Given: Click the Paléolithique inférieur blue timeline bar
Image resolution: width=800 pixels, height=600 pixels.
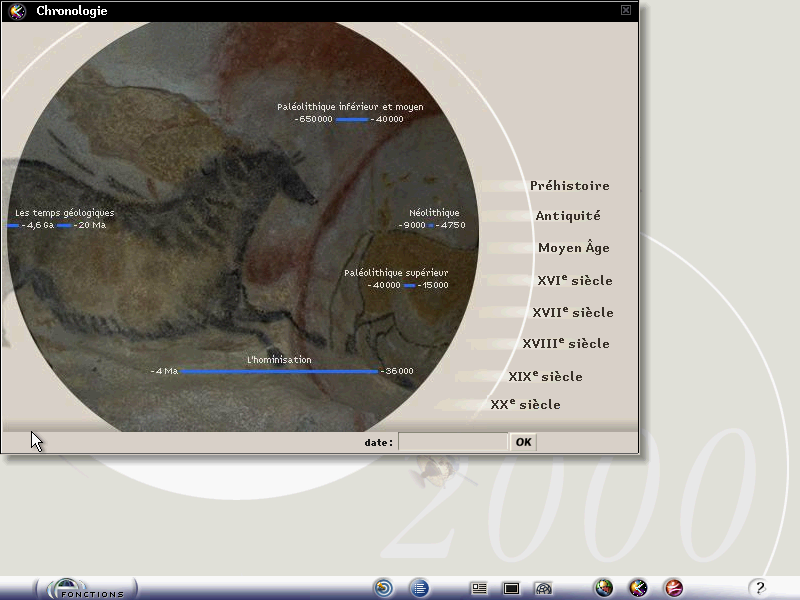Looking at the screenshot, I should (x=352, y=119).
